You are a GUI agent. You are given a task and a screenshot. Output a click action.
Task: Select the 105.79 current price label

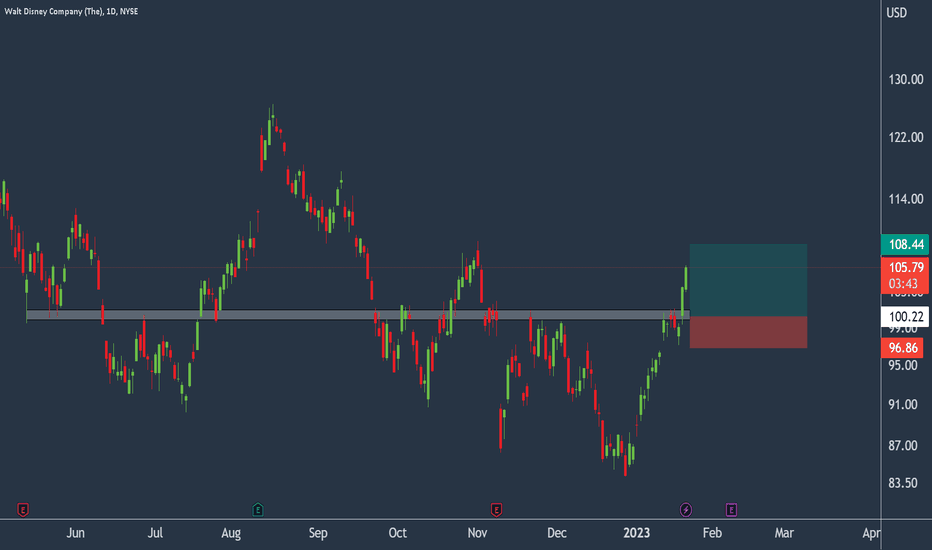tap(905, 275)
